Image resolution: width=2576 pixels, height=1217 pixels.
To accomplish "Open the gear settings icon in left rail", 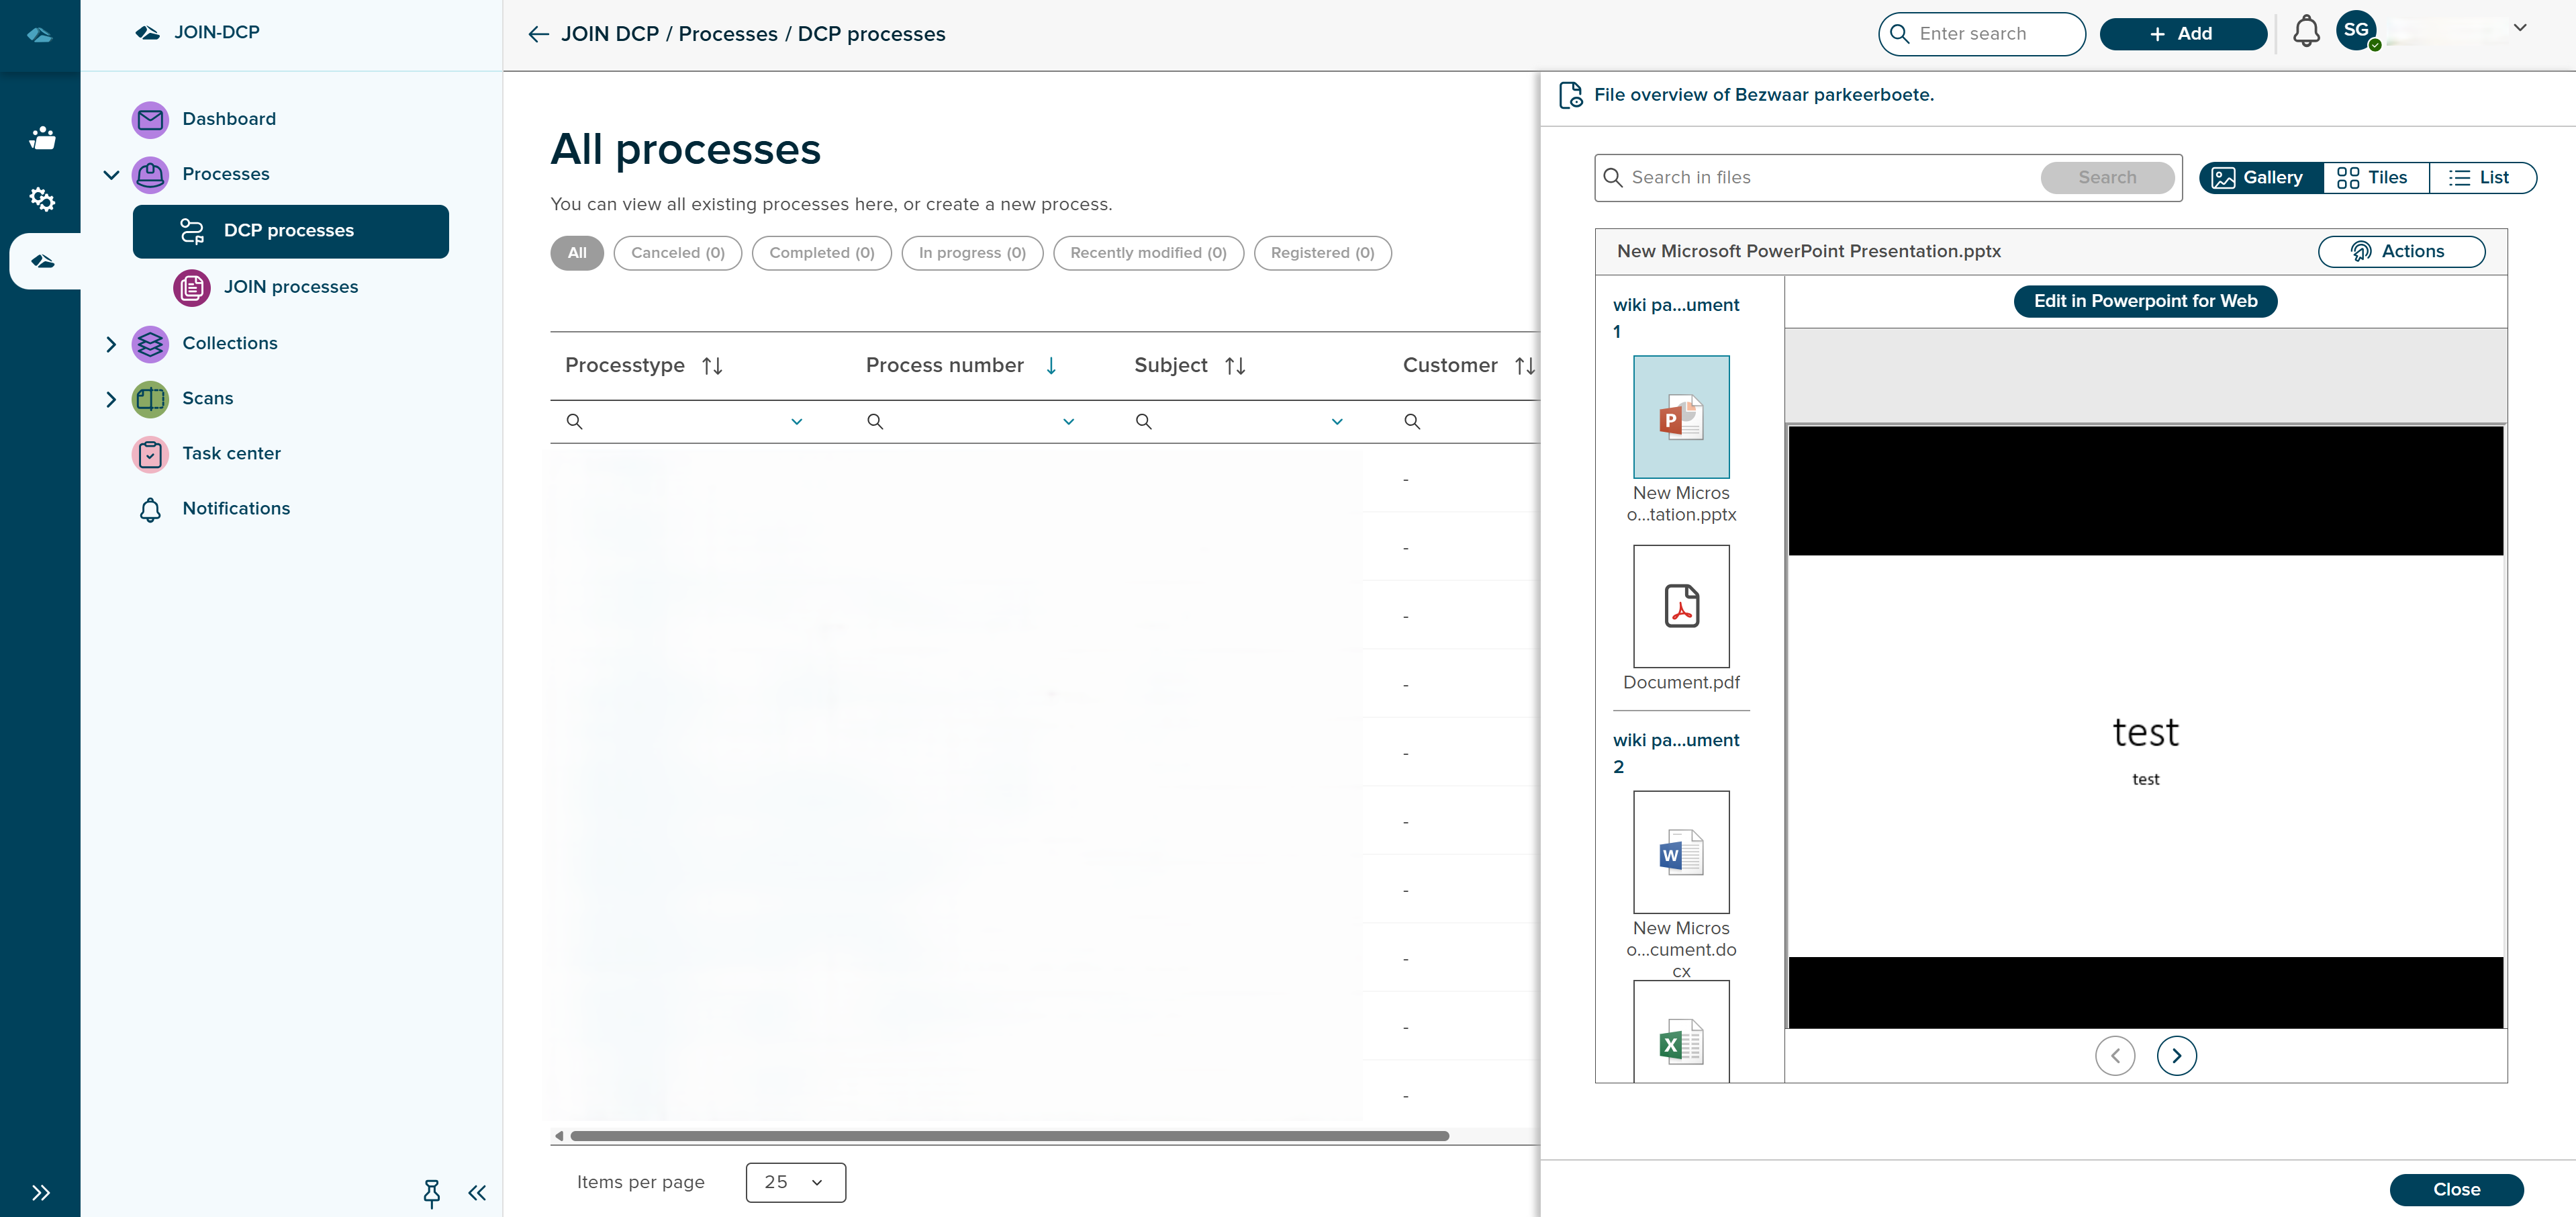I will pyautogui.click(x=41, y=199).
